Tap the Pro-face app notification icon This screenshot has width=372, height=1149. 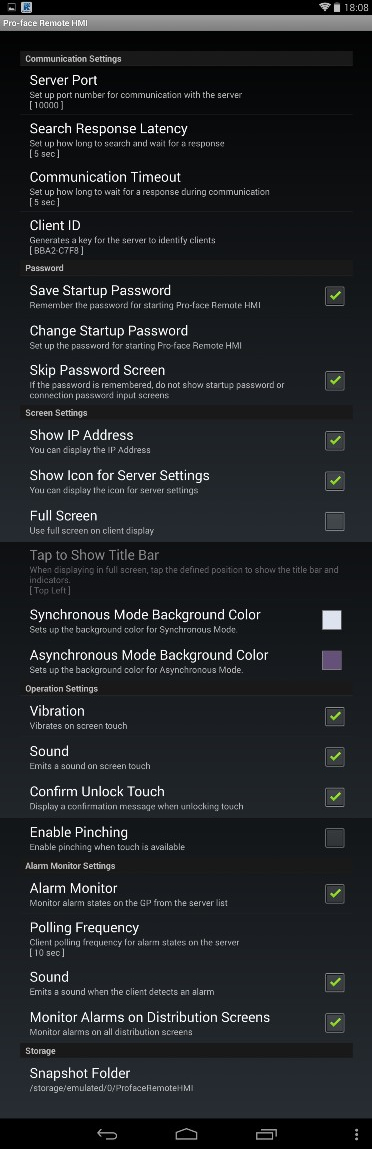[x=26, y=7]
